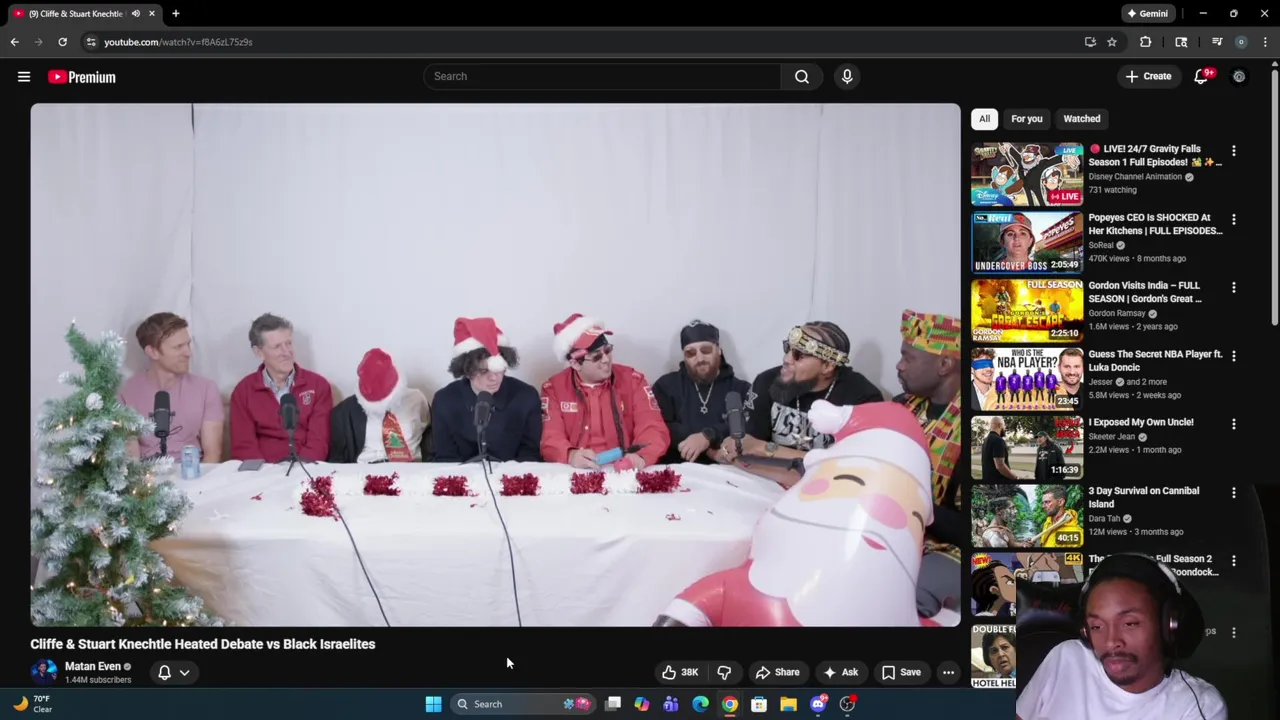
Task: Click the video player to pause
Action: pos(495,365)
